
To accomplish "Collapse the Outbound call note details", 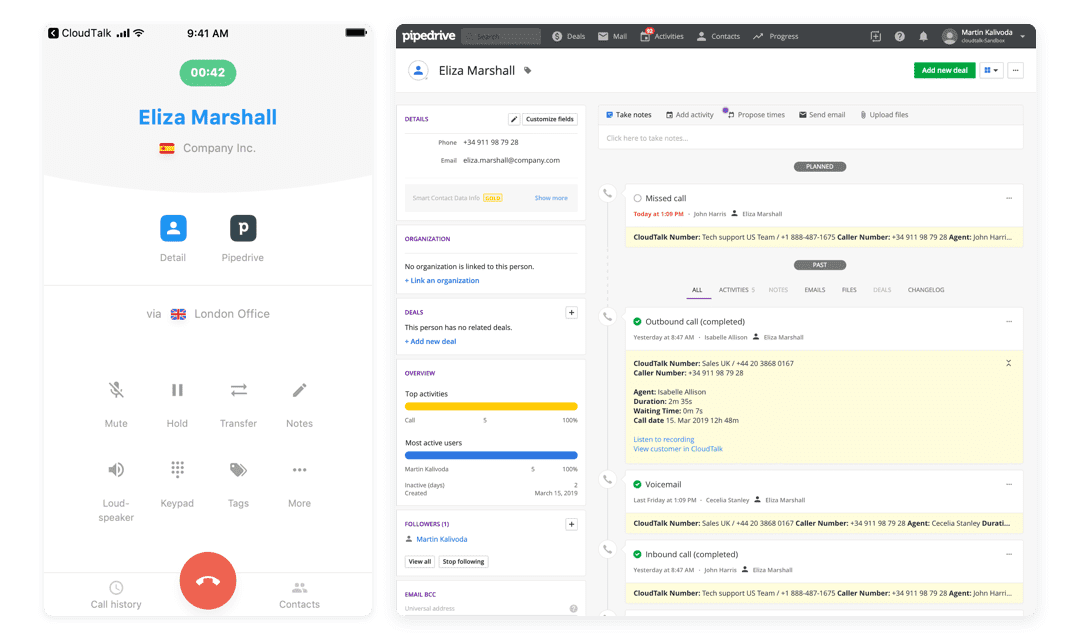I will point(1008,363).
